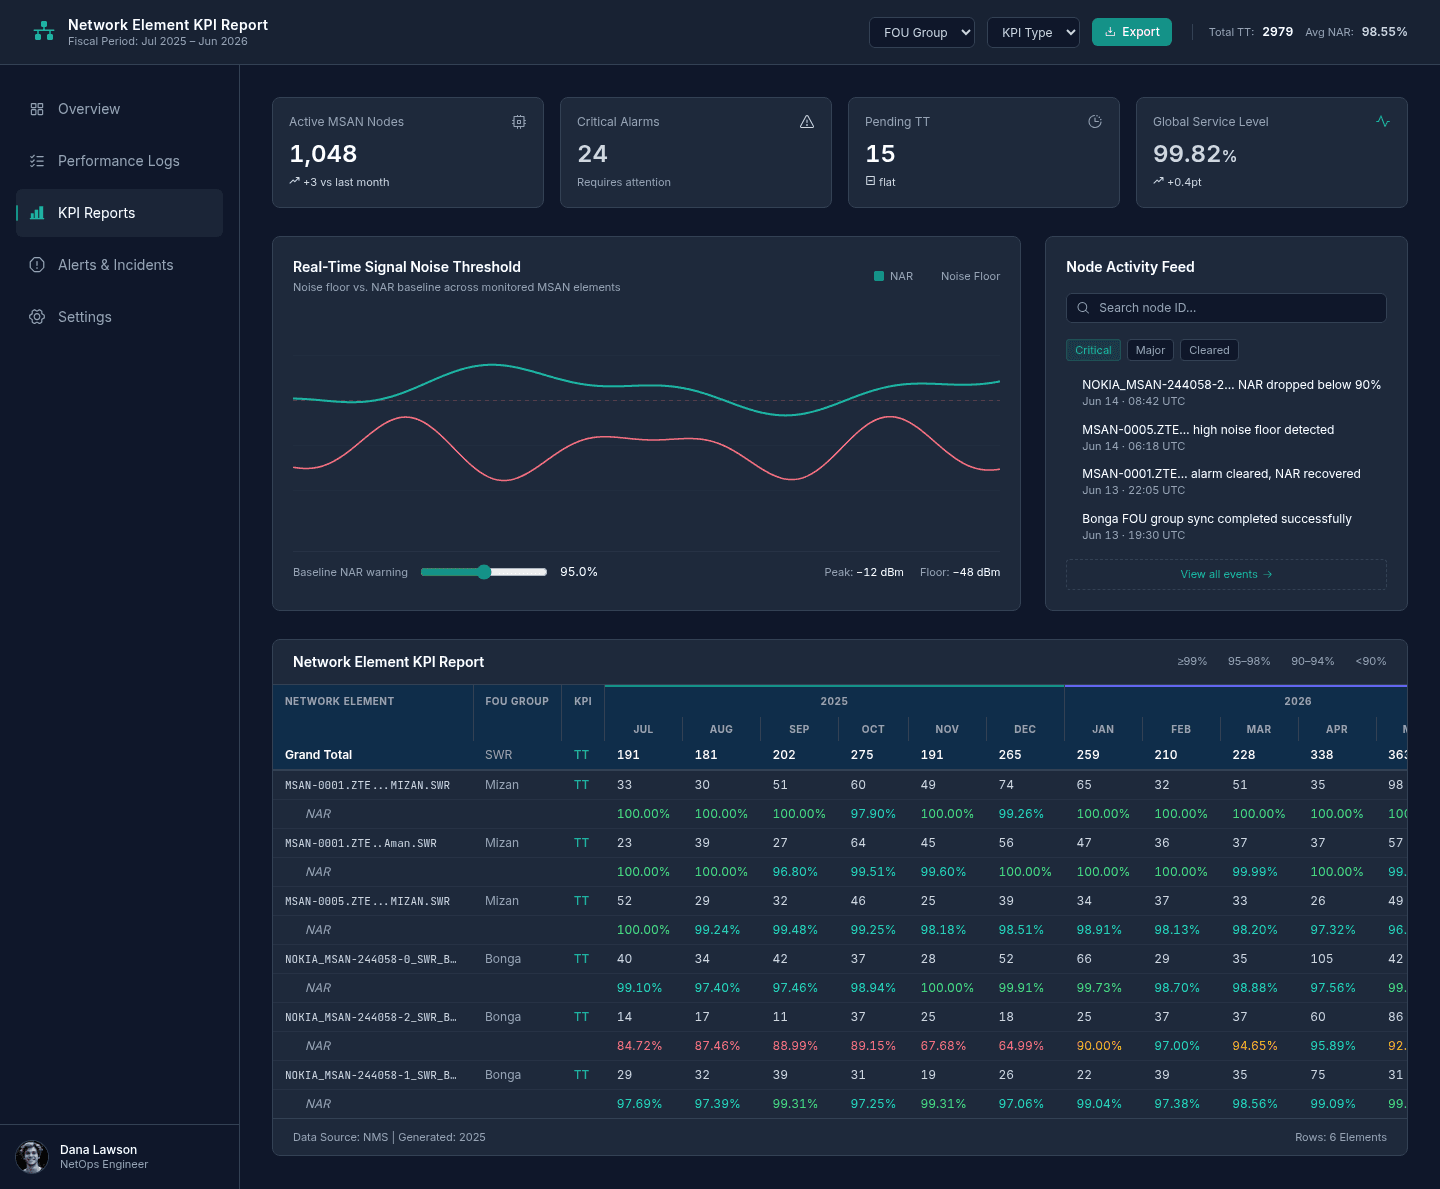Toggle the Cleared filter chip
The height and width of the screenshot is (1189, 1440).
click(1209, 350)
